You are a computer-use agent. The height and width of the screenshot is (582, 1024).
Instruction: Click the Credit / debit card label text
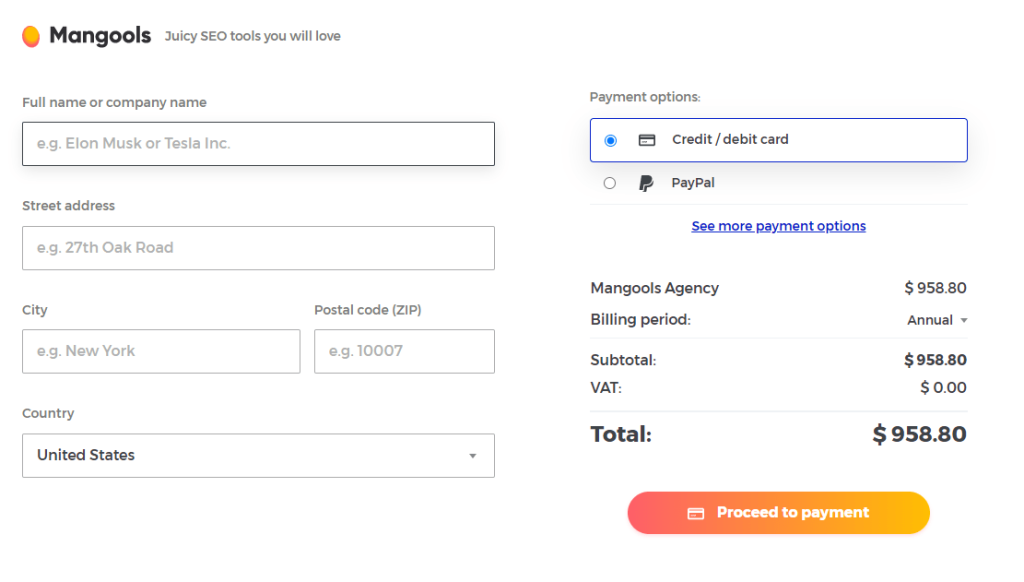coord(730,140)
